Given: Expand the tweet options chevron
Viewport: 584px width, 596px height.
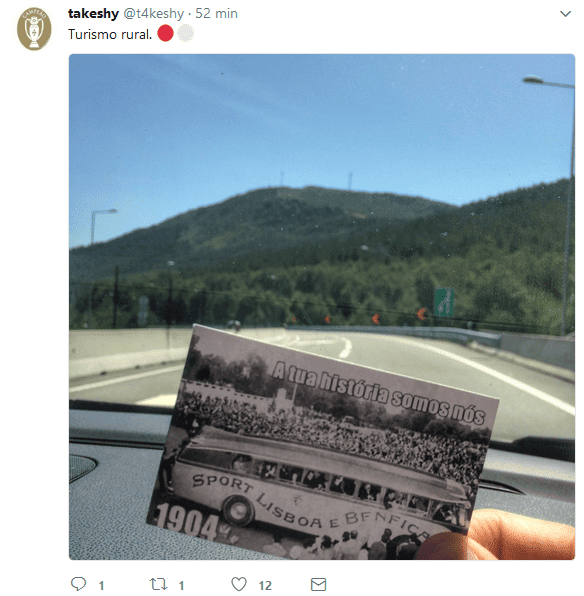Looking at the screenshot, I should (x=565, y=14).
